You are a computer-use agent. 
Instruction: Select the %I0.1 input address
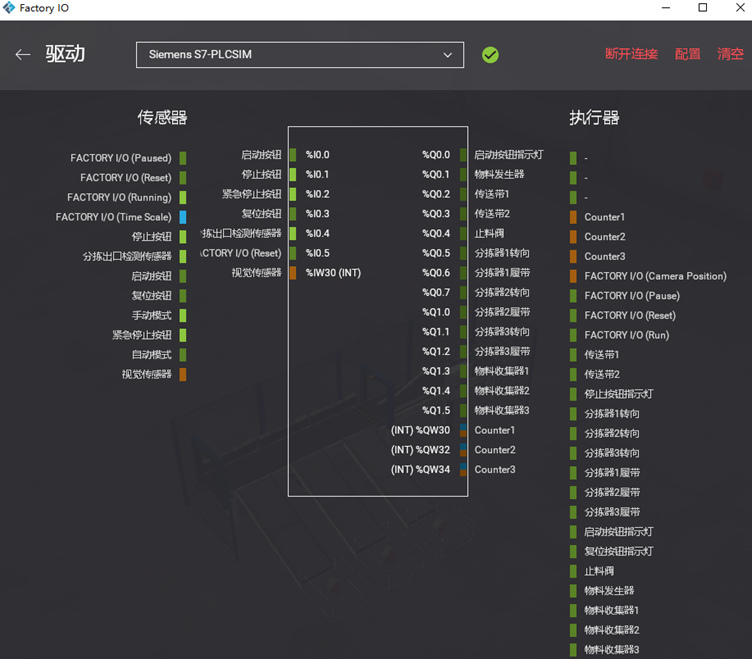[x=317, y=174]
